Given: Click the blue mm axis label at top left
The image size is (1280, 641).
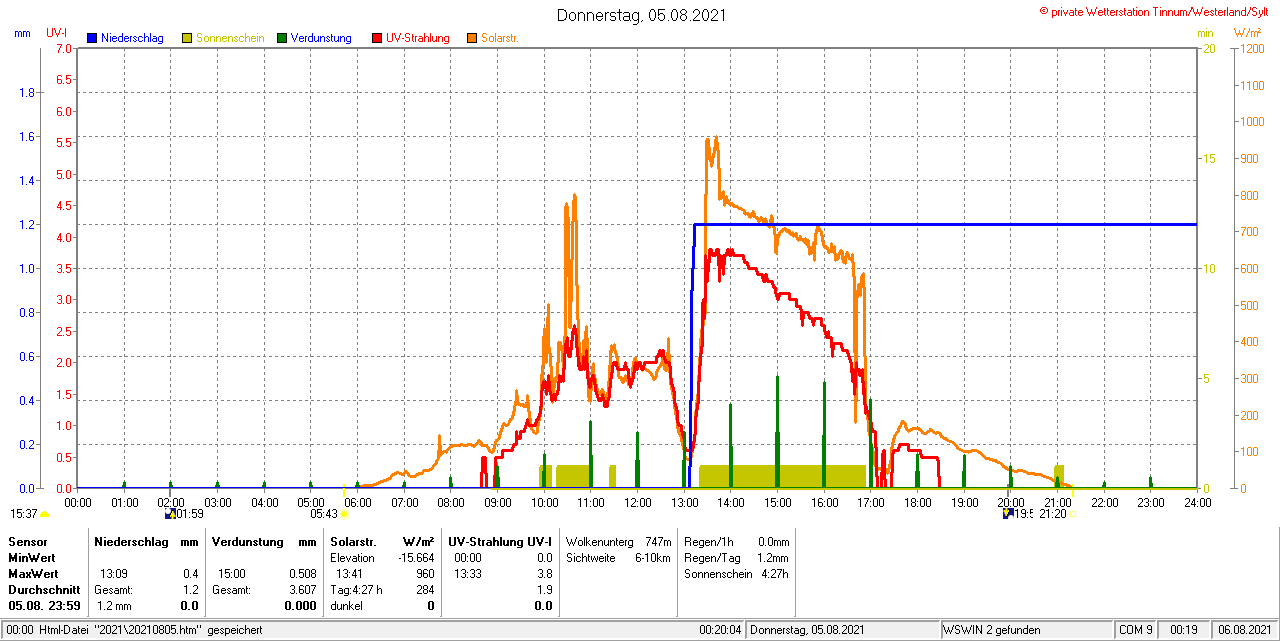Looking at the screenshot, I should [x=22, y=33].
